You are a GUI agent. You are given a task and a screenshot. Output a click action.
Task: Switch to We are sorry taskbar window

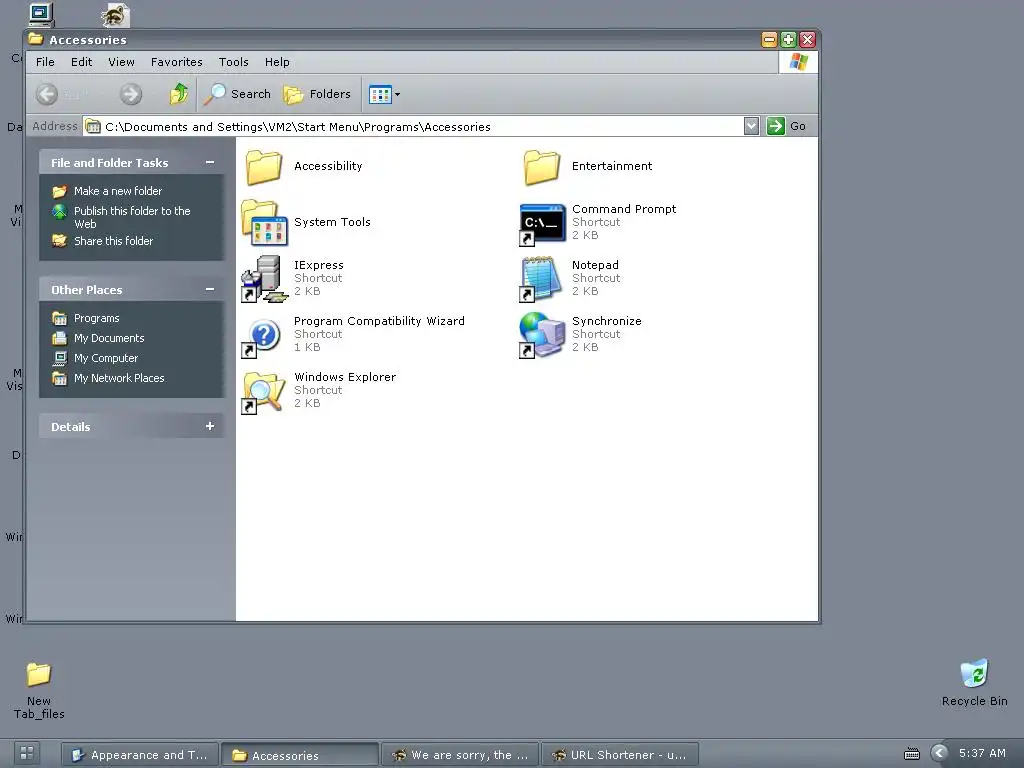coord(460,755)
